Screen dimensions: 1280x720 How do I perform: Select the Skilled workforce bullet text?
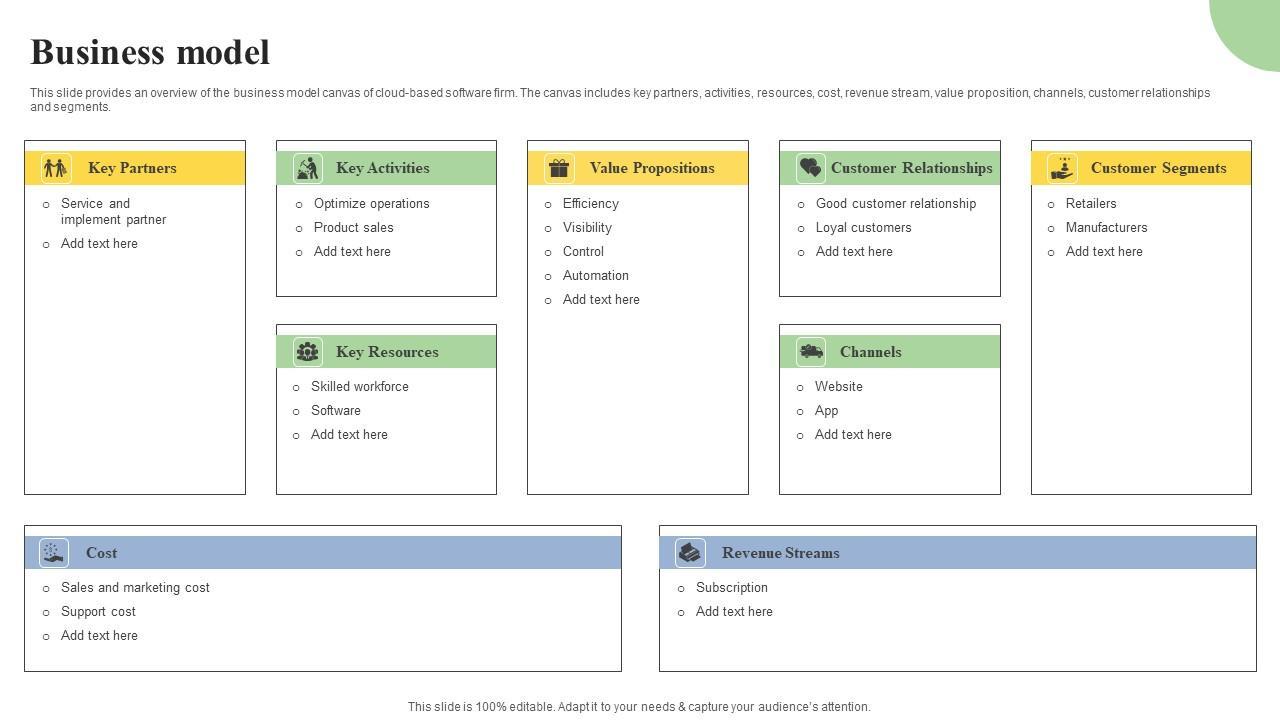pyautogui.click(x=359, y=387)
